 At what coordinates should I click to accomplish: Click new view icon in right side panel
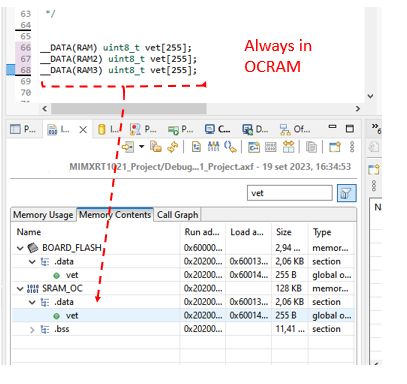click(374, 169)
